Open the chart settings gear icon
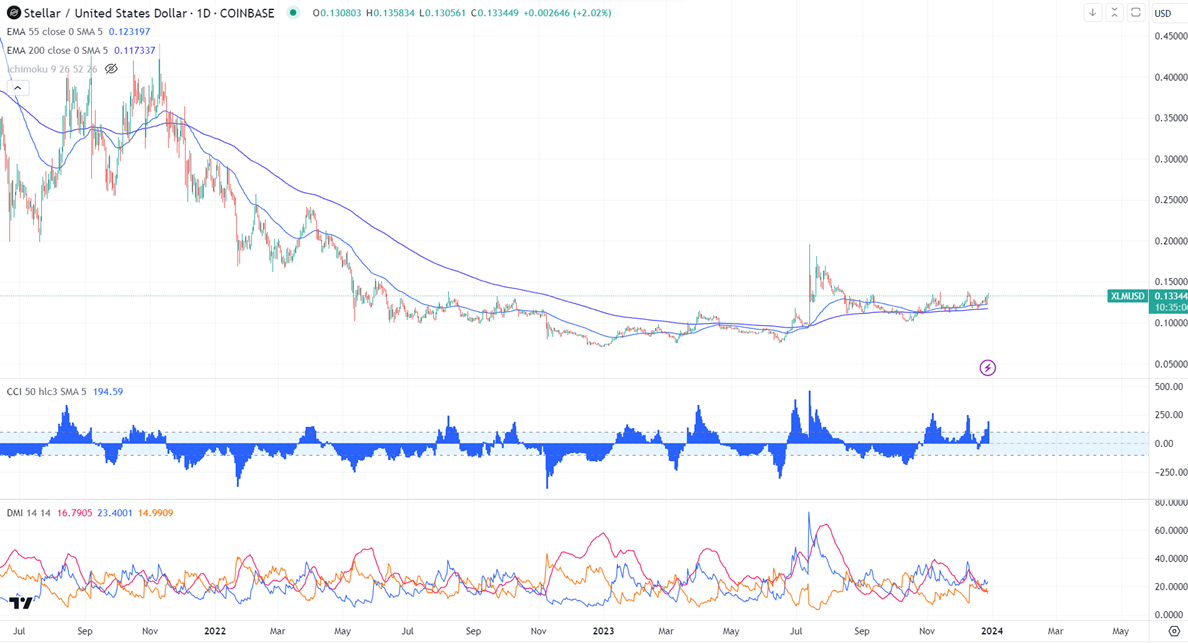Viewport: 1188px width, 643px height. pos(1174,631)
